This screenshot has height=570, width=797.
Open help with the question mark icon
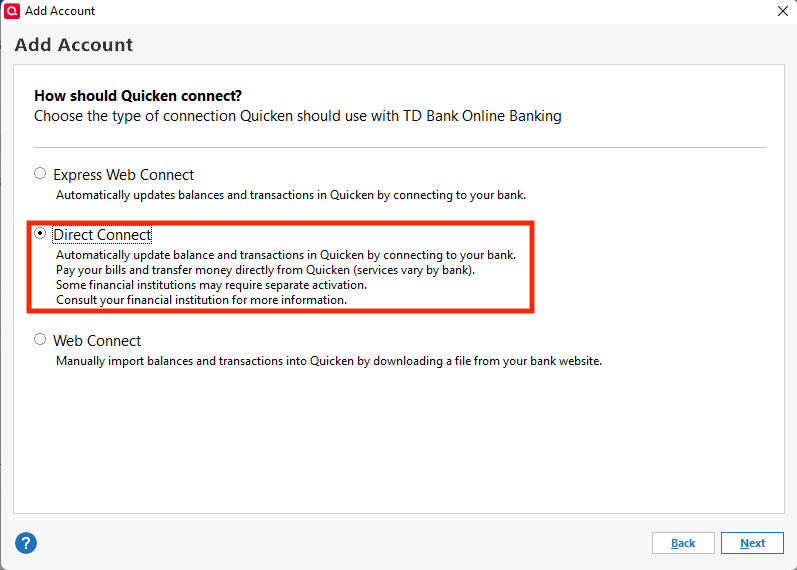pyautogui.click(x=26, y=543)
